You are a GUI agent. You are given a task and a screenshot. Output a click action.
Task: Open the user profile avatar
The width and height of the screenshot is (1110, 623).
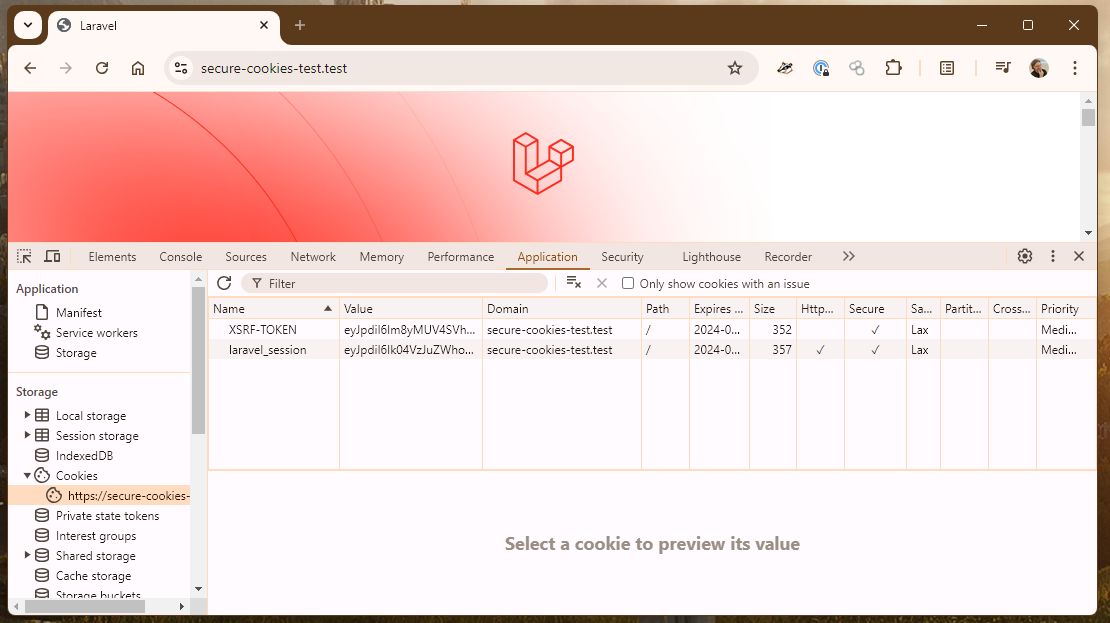(1039, 68)
